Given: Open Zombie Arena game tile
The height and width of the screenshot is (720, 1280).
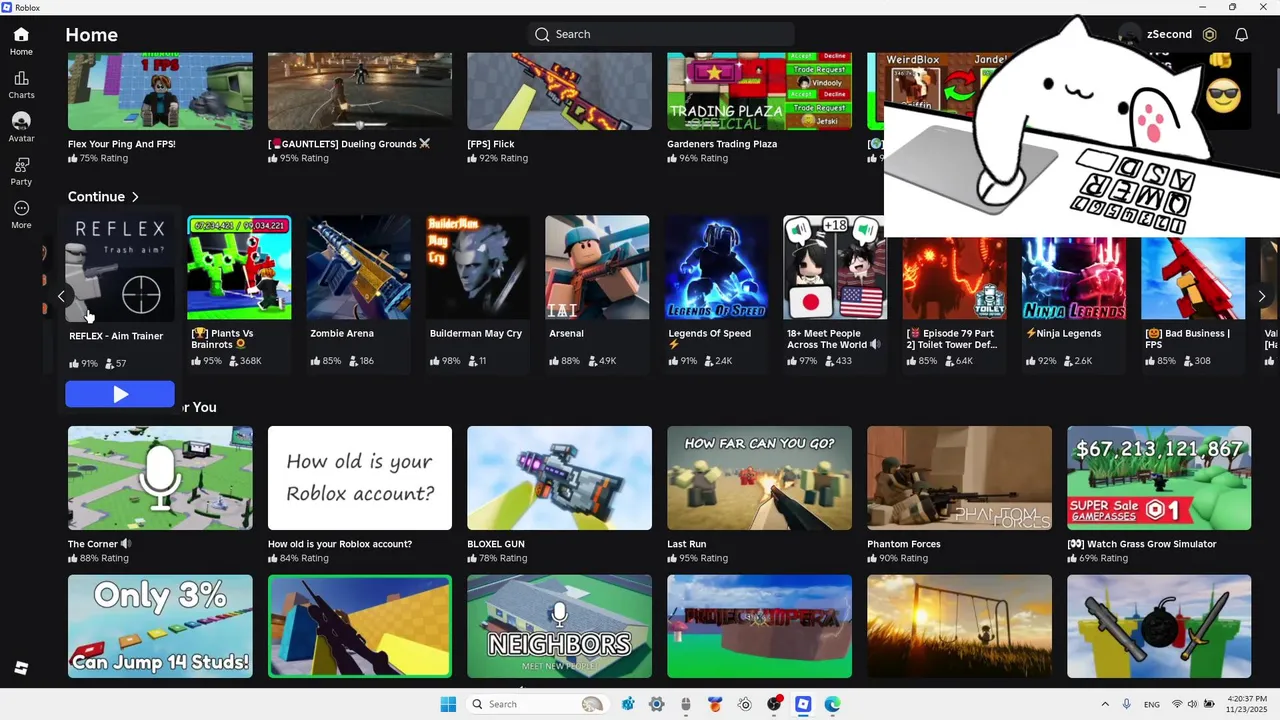Looking at the screenshot, I should [x=358, y=268].
